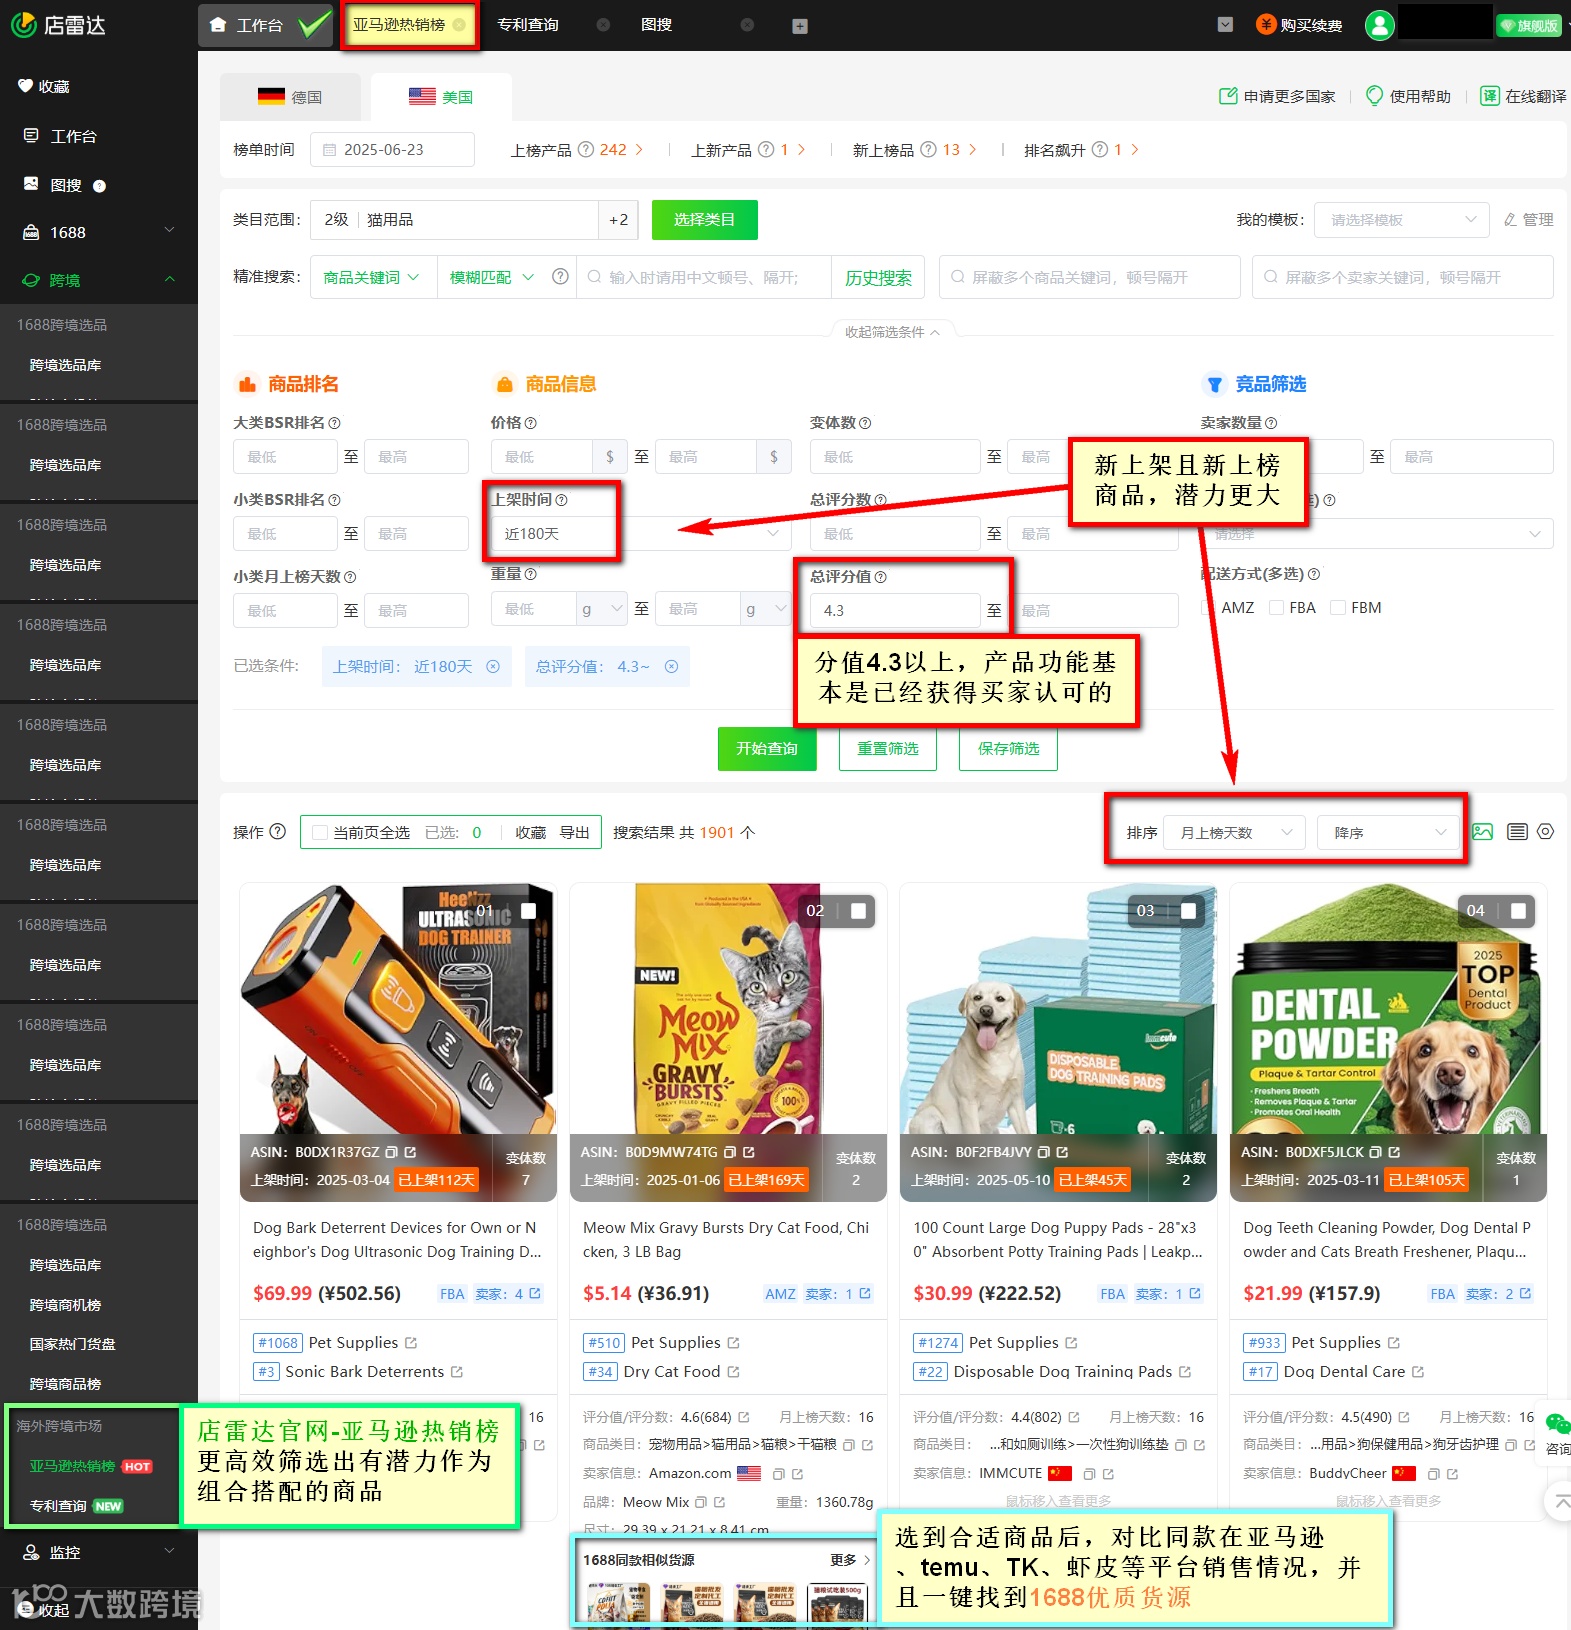
Task: Click the 选择类目 green button
Action: click(x=704, y=220)
